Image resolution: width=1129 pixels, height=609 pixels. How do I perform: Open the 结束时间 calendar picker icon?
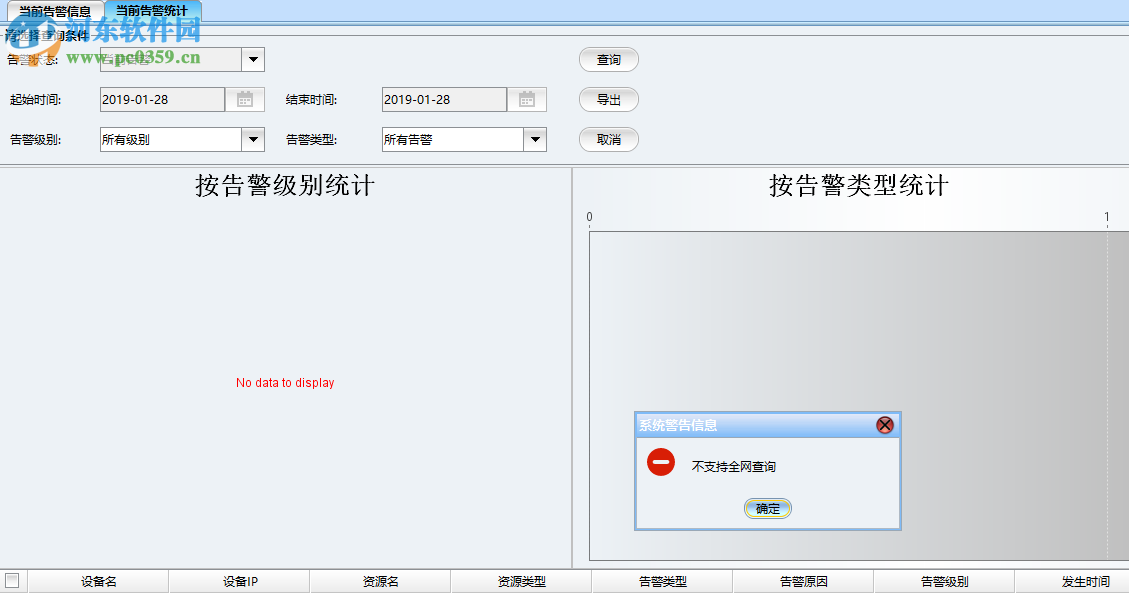pyautogui.click(x=527, y=99)
